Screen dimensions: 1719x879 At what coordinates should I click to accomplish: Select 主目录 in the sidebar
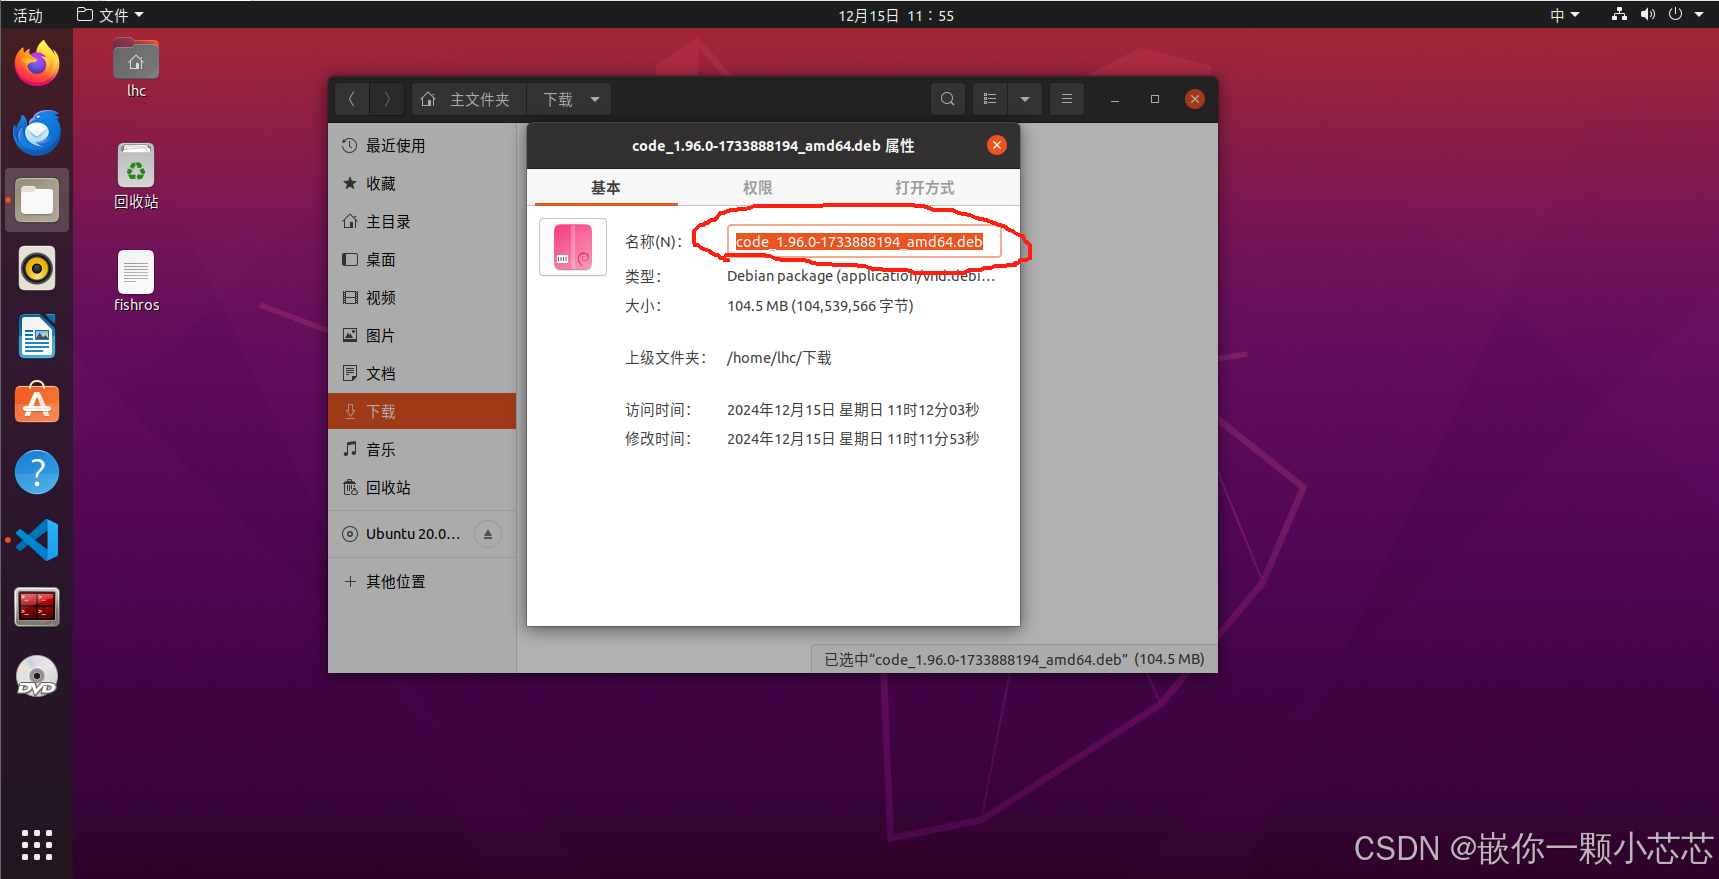422,222
